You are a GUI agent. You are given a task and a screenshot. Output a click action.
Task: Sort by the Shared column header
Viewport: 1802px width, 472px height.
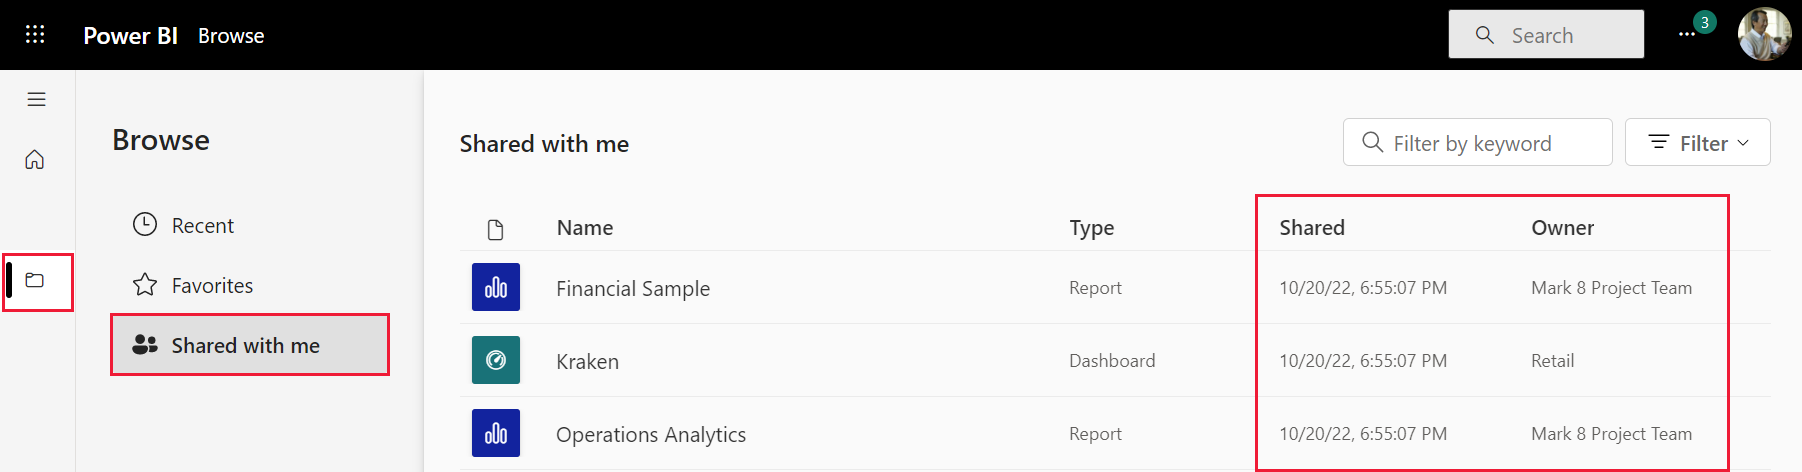(1312, 228)
